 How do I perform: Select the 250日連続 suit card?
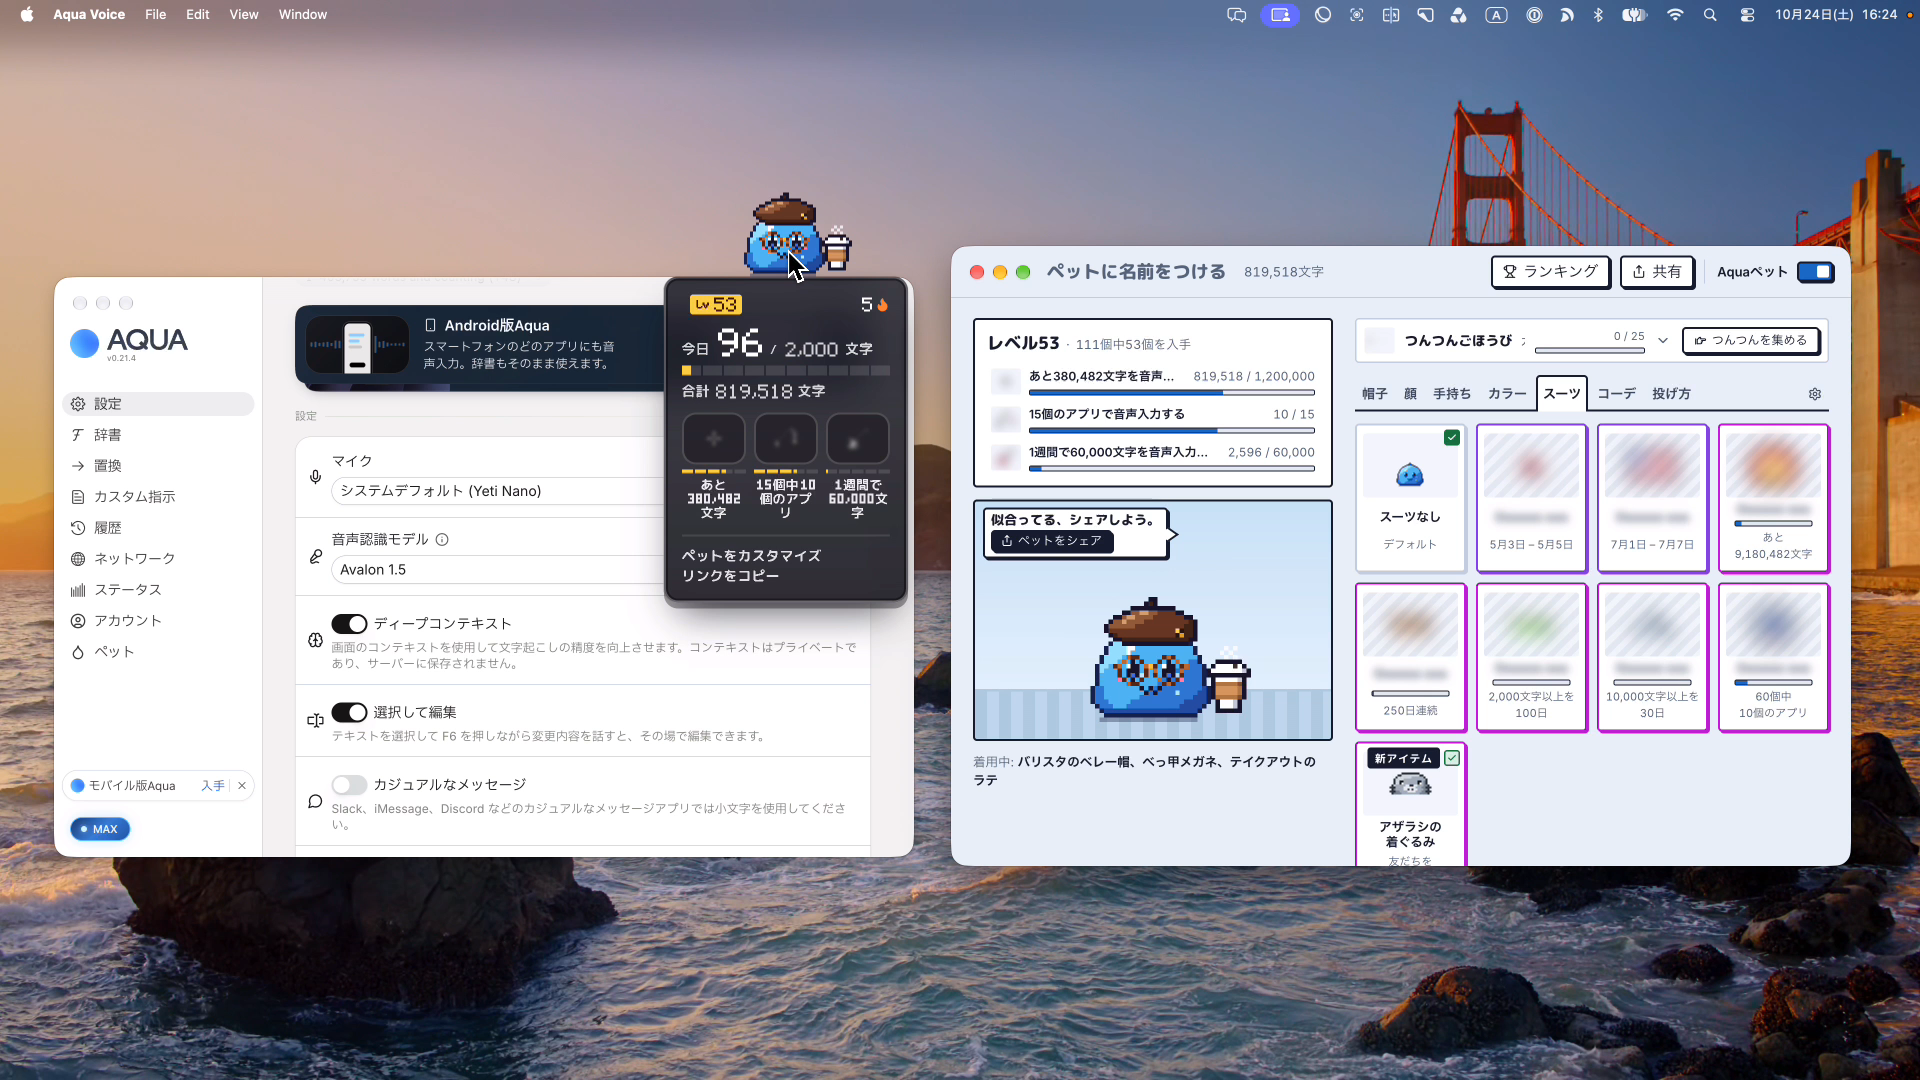[1410, 658]
